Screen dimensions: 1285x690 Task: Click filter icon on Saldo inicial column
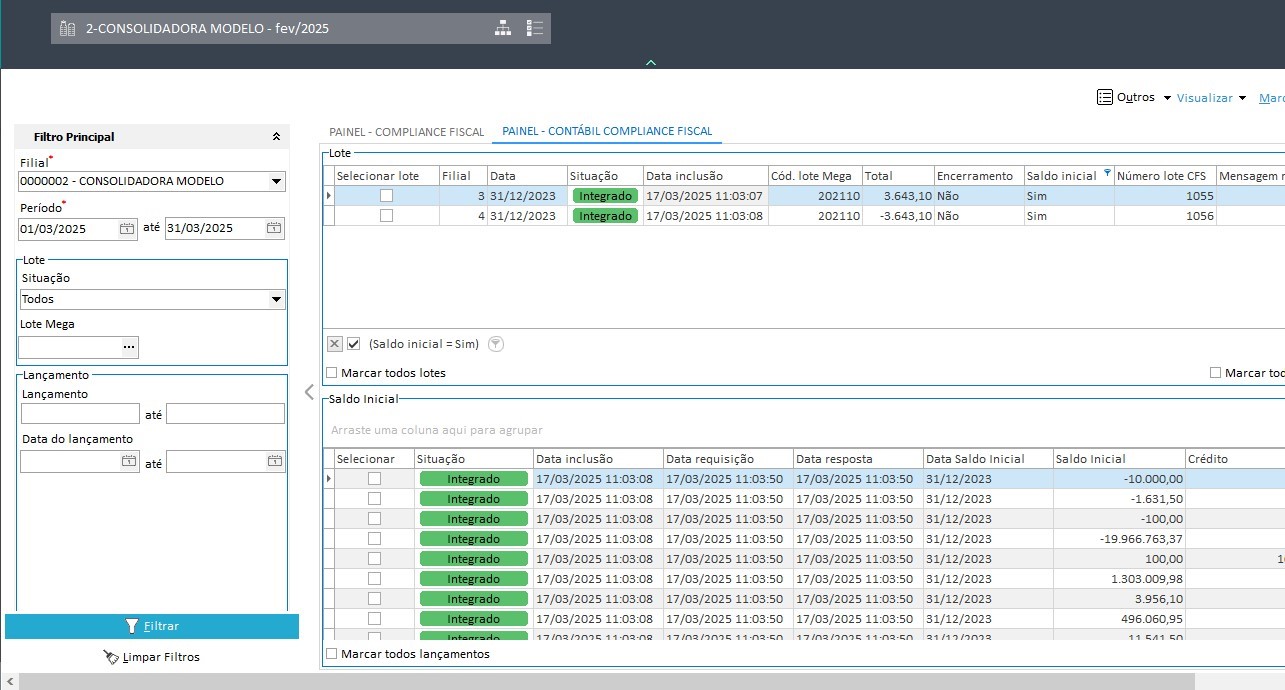(1106, 174)
